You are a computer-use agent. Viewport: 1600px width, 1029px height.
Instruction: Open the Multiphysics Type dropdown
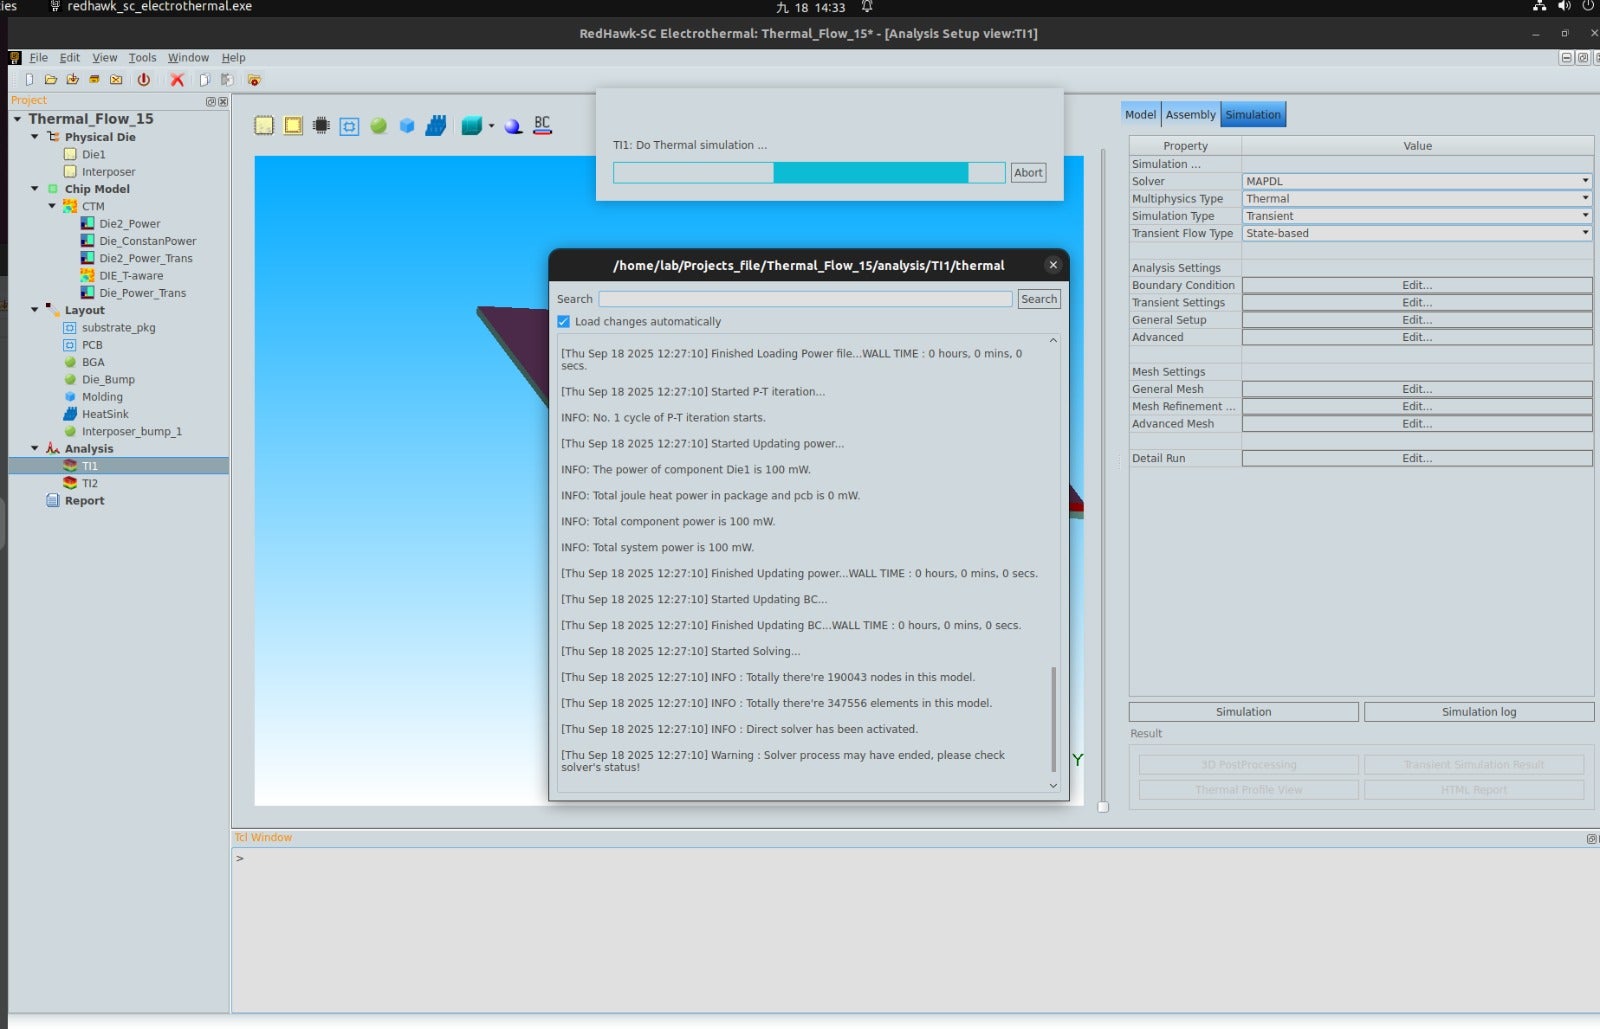1417,199
